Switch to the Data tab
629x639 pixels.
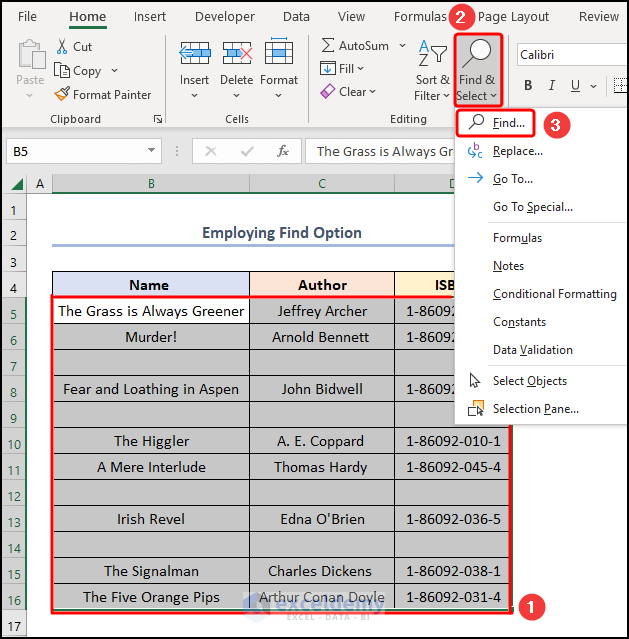tap(296, 17)
